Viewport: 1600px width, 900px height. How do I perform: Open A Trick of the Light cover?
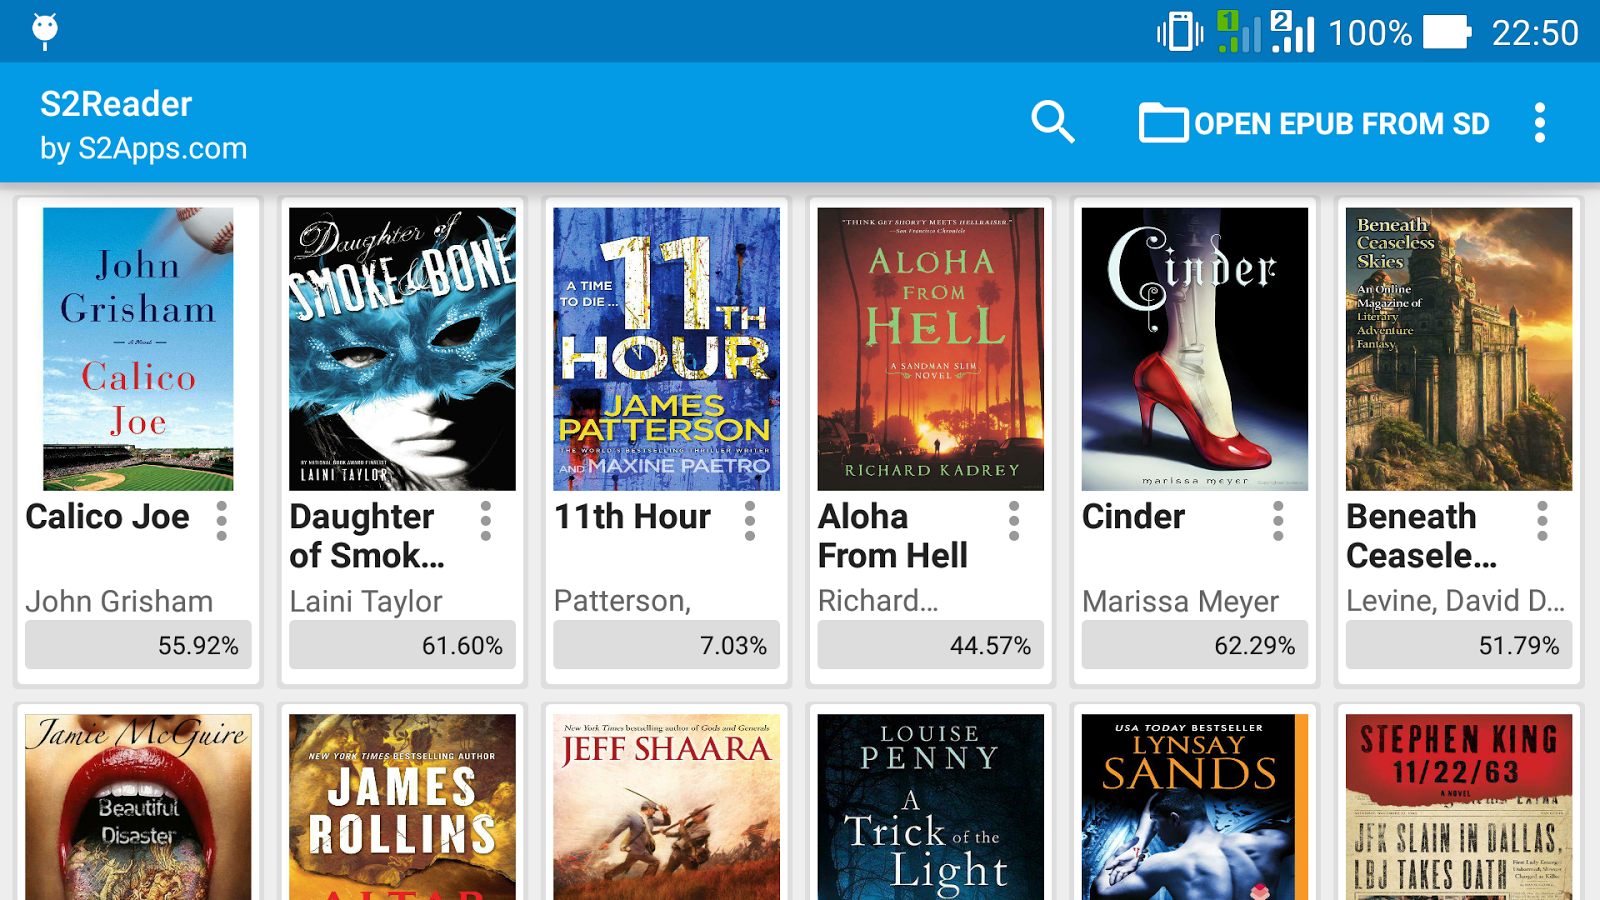tap(930, 807)
